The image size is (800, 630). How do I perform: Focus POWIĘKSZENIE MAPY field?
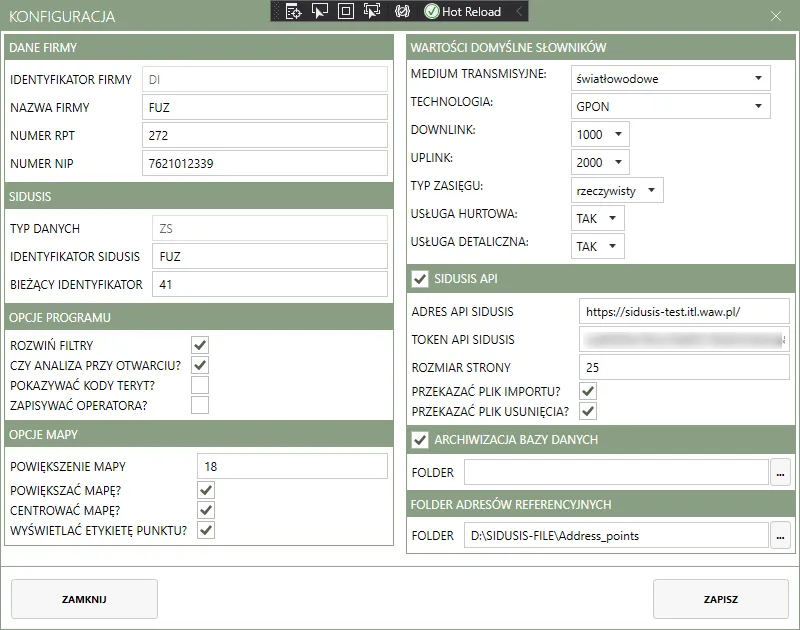point(292,466)
